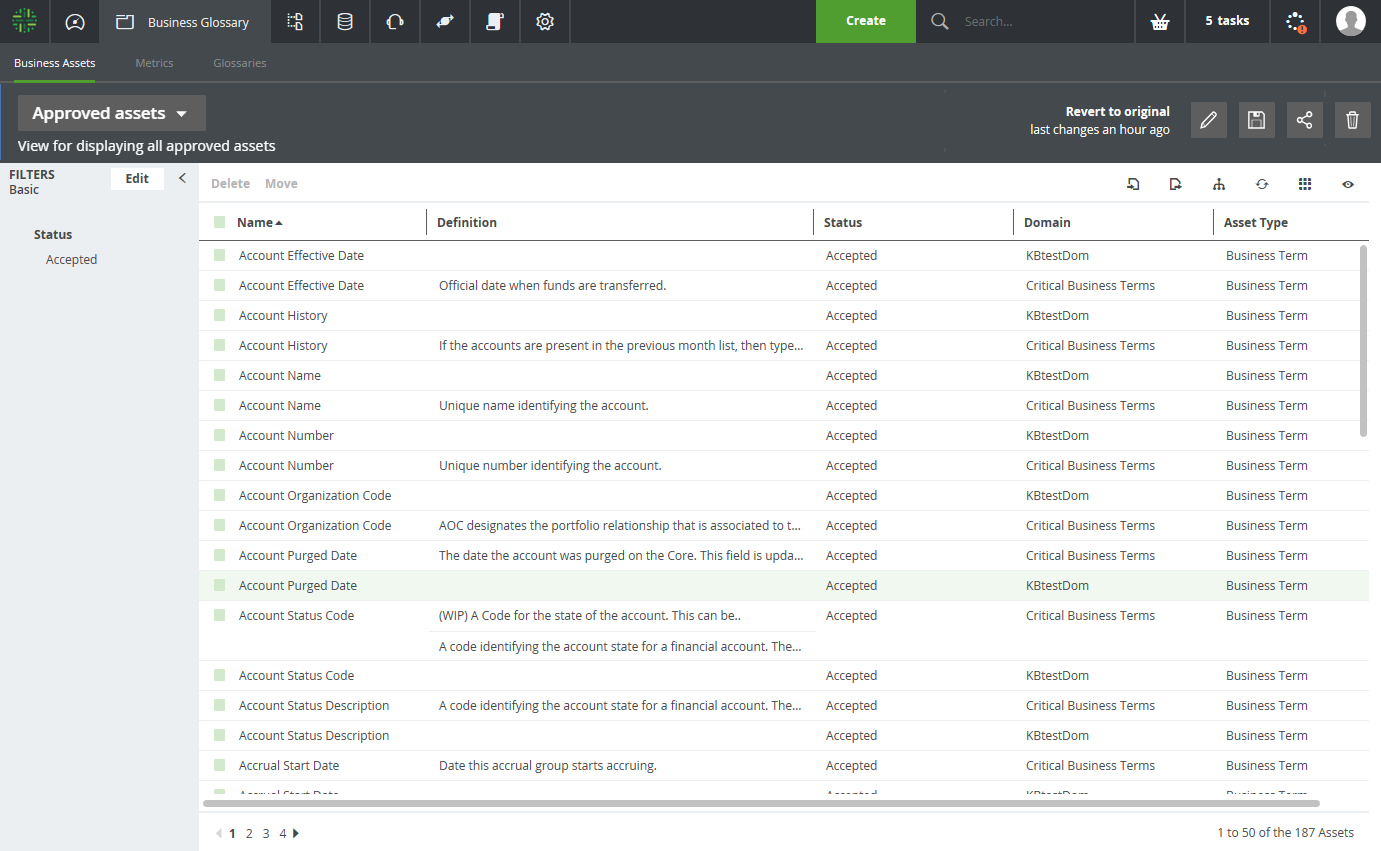Tick checkbox for Accrual Start Date row
The height and width of the screenshot is (851, 1381).
(219, 765)
